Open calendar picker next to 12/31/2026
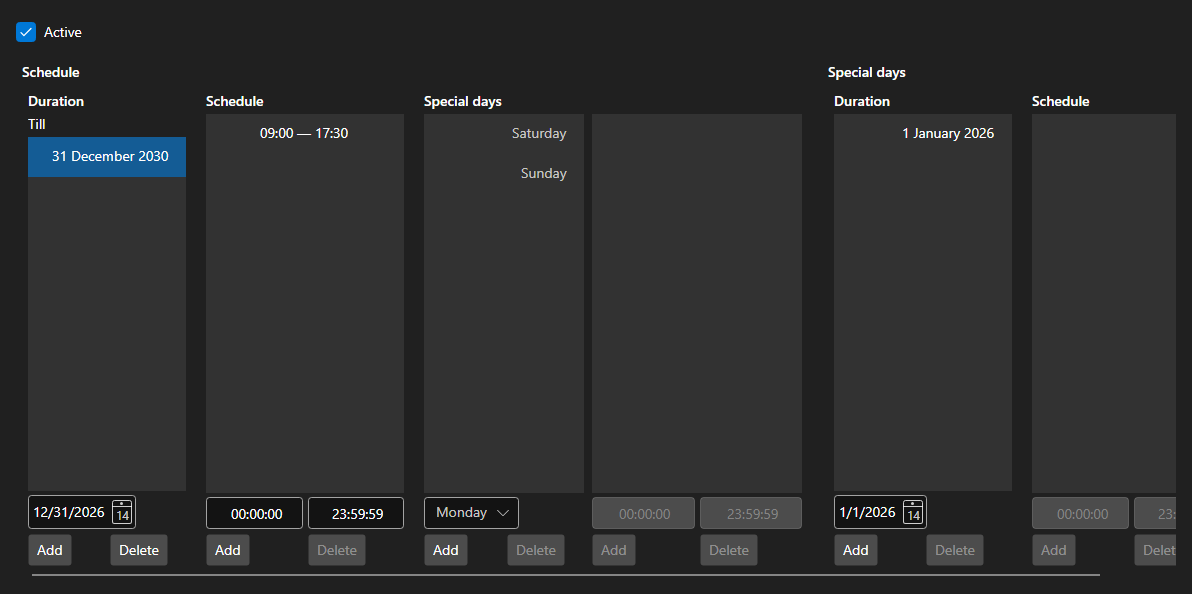The image size is (1192, 594). (122, 512)
